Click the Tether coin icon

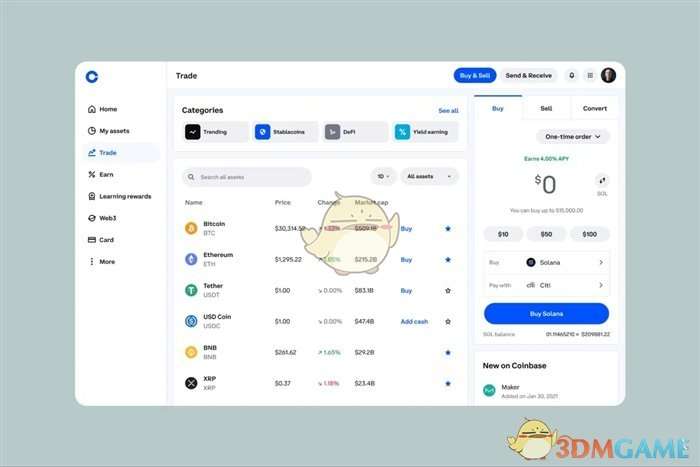point(191,290)
